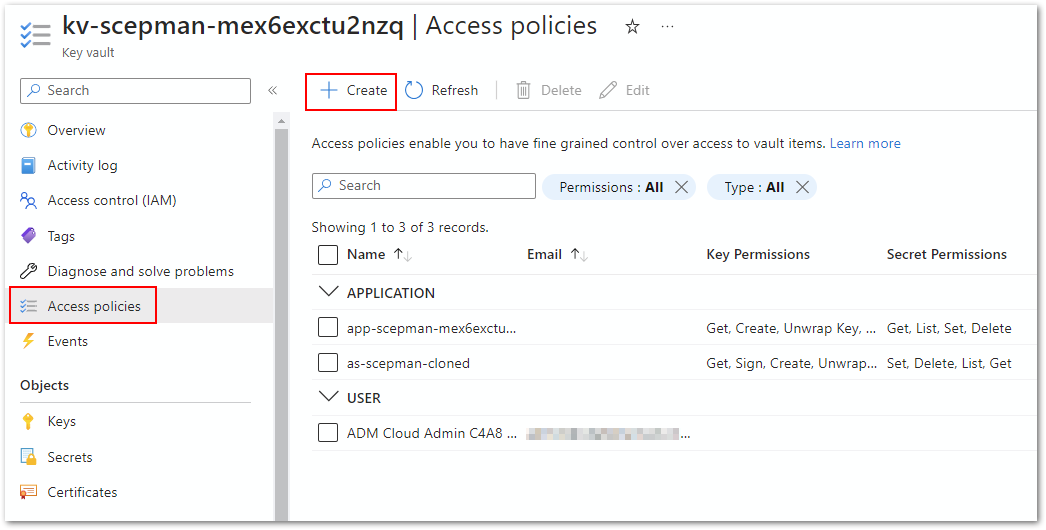Open the ellipsis more options menu
The height and width of the screenshot is (530, 1046).
[668, 27]
